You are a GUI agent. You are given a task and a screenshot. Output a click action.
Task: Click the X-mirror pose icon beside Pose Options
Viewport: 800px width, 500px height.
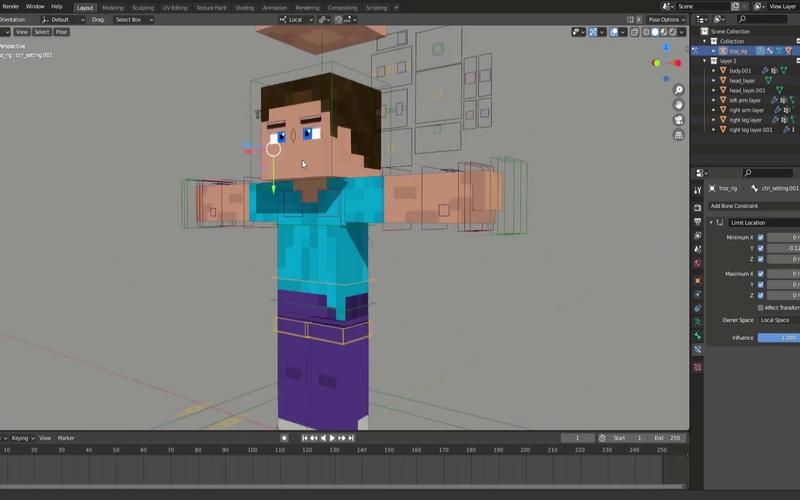(x=638, y=19)
